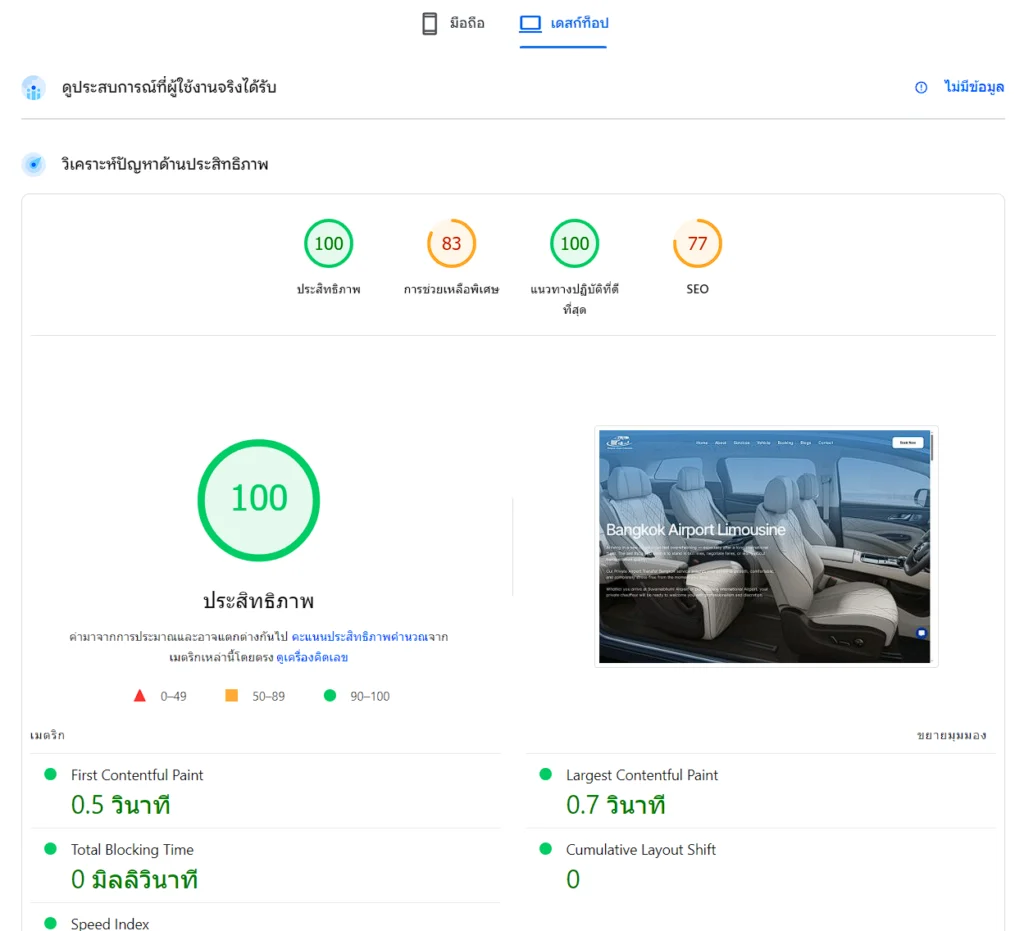Open the คะแนนประสิทธิภาพคำนวณ link
This screenshot has height=931, width=1024.
pos(359,637)
